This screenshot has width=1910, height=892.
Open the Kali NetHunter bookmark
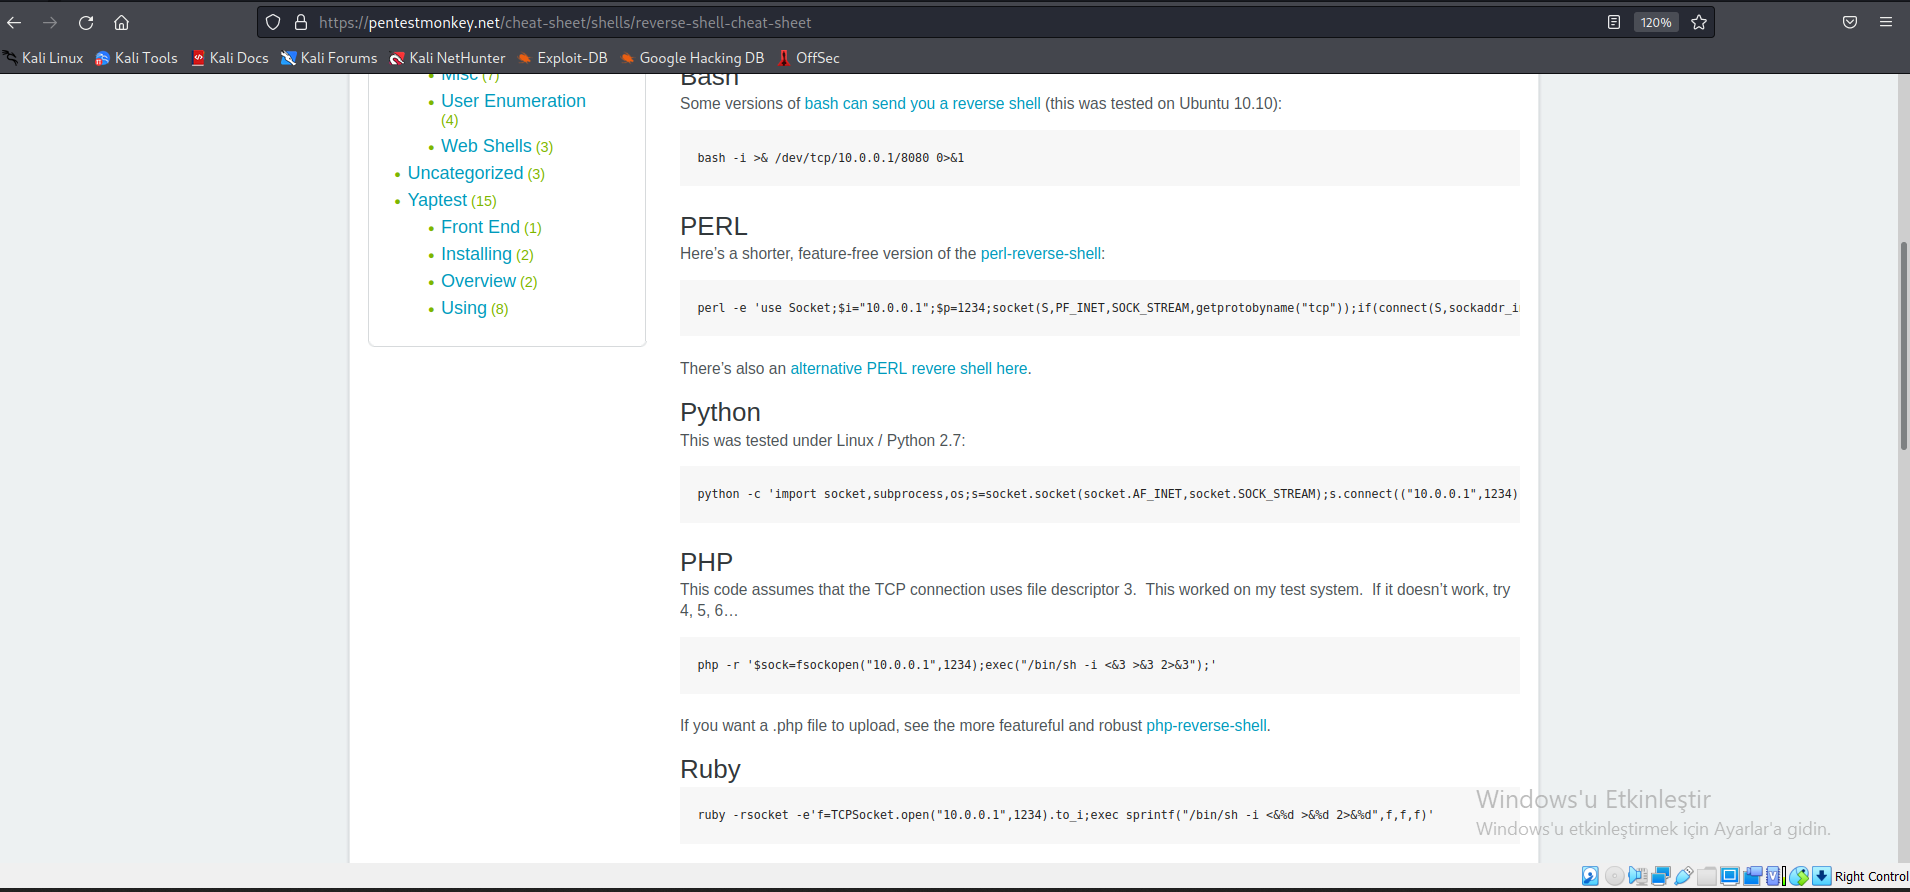pyautogui.click(x=447, y=58)
